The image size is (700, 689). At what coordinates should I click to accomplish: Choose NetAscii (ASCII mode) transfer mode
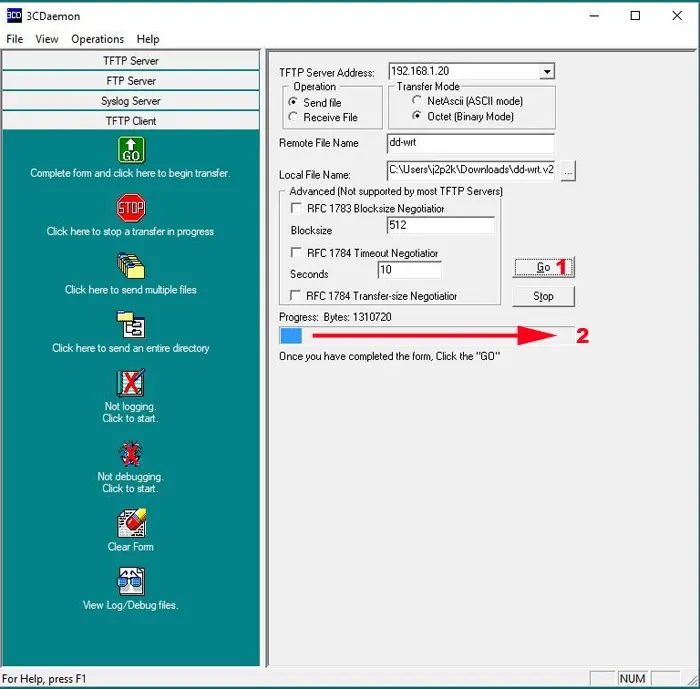417,101
